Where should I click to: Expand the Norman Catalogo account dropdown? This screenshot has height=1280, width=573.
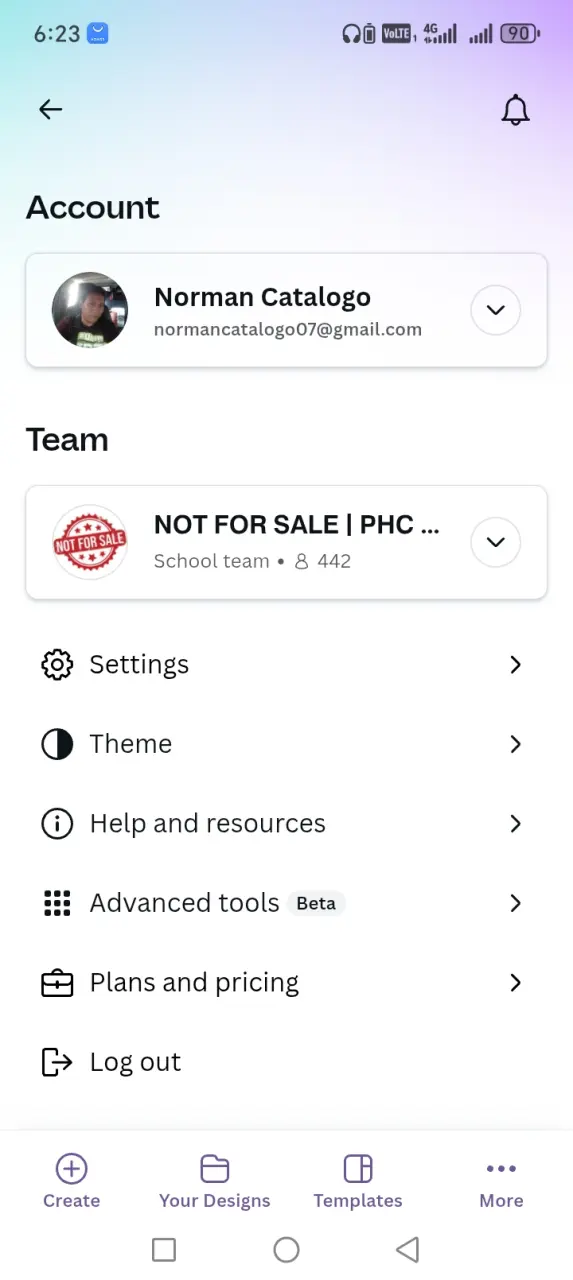[496, 310]
